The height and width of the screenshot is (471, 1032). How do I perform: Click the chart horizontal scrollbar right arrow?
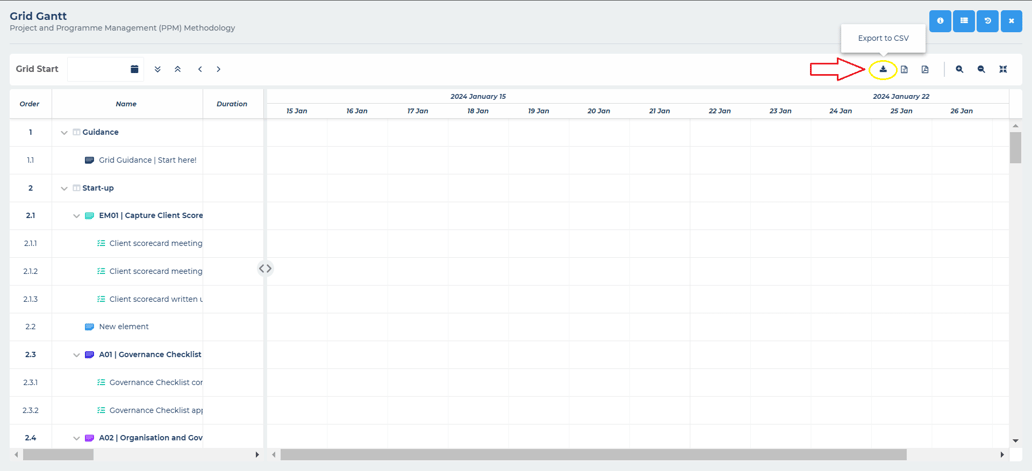1002,455
